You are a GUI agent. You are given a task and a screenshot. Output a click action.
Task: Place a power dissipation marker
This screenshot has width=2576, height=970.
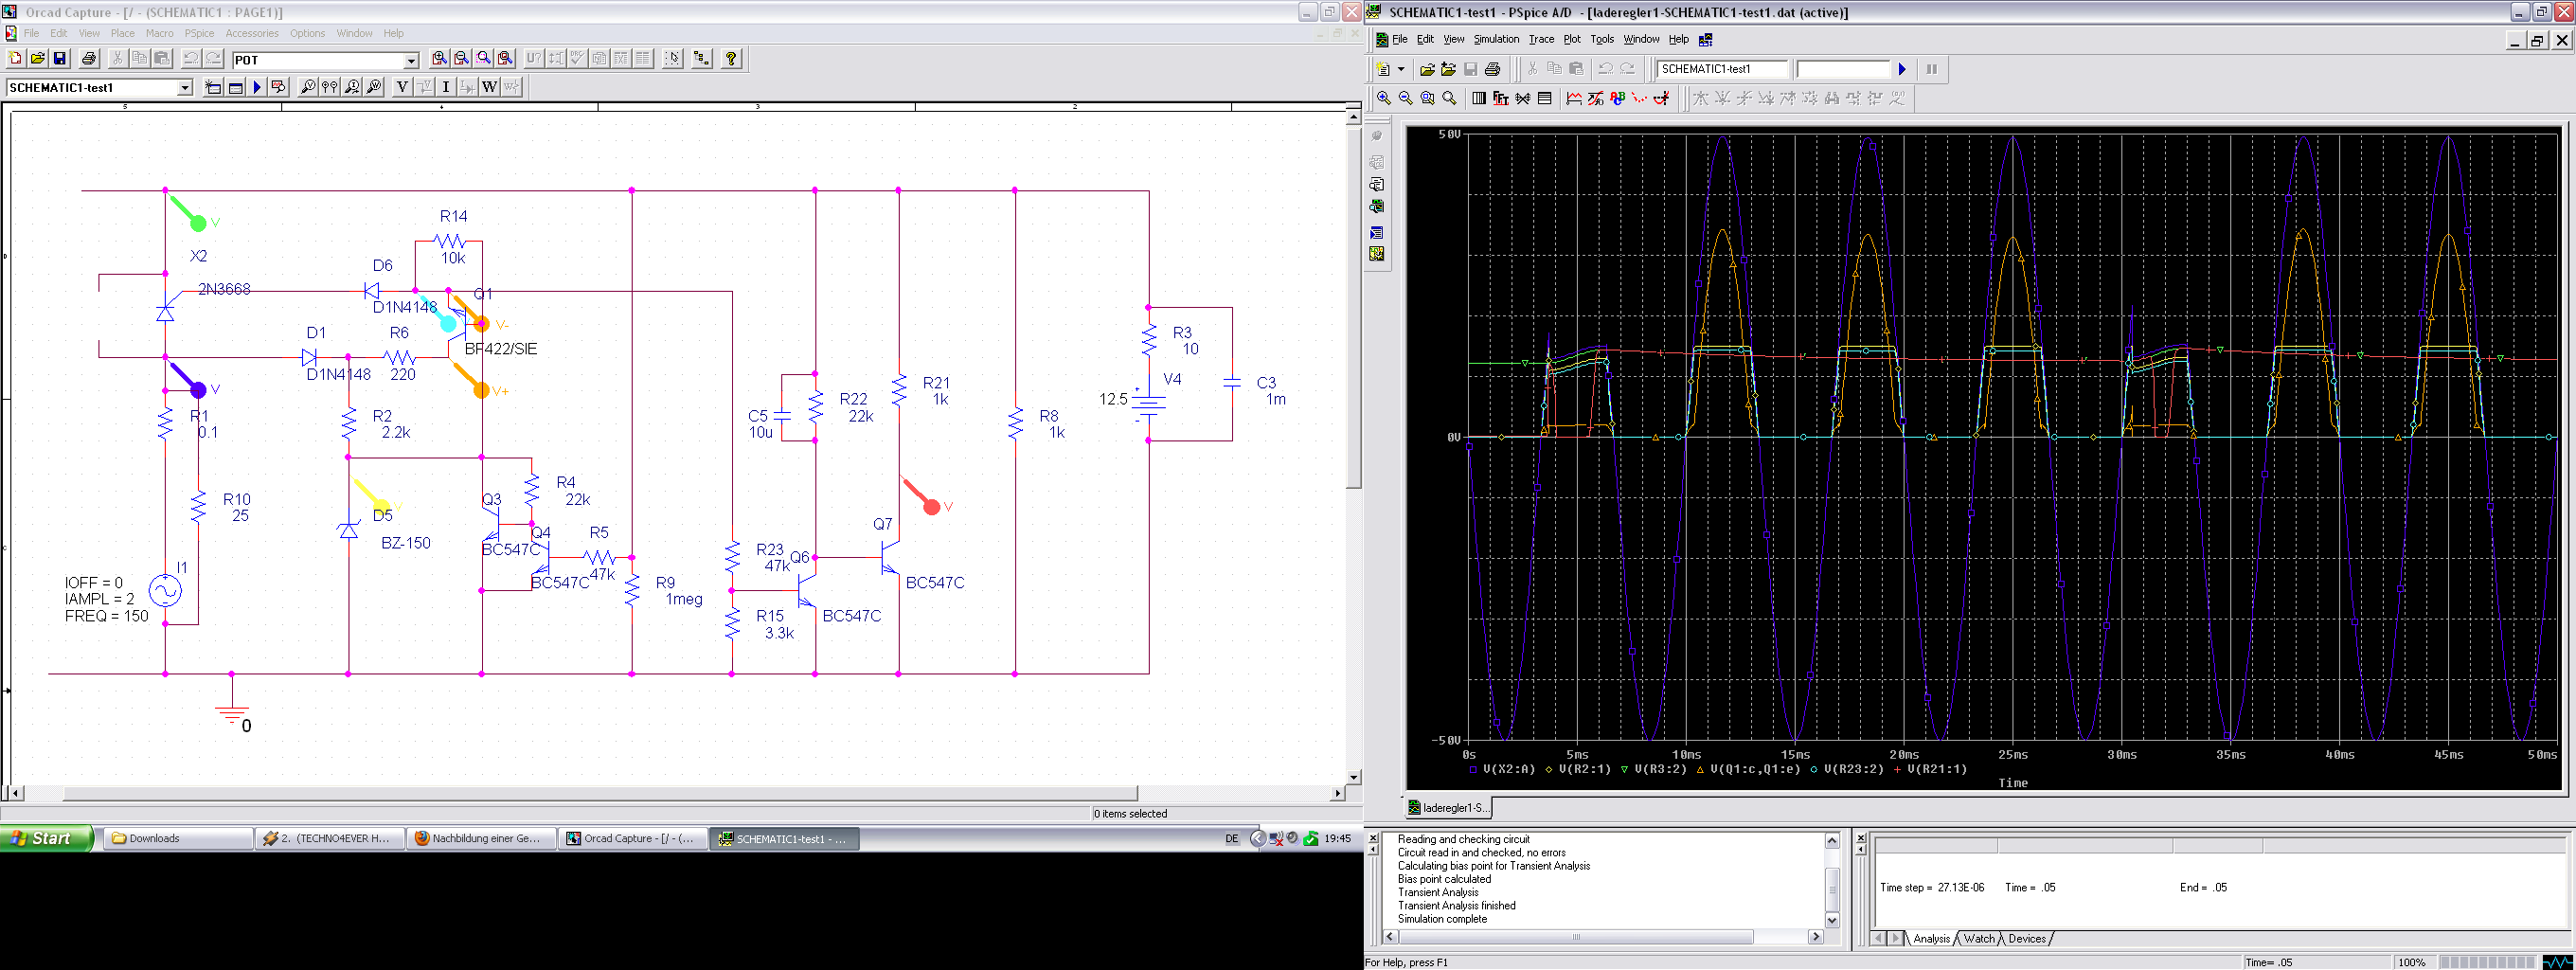tap(374, 87)
